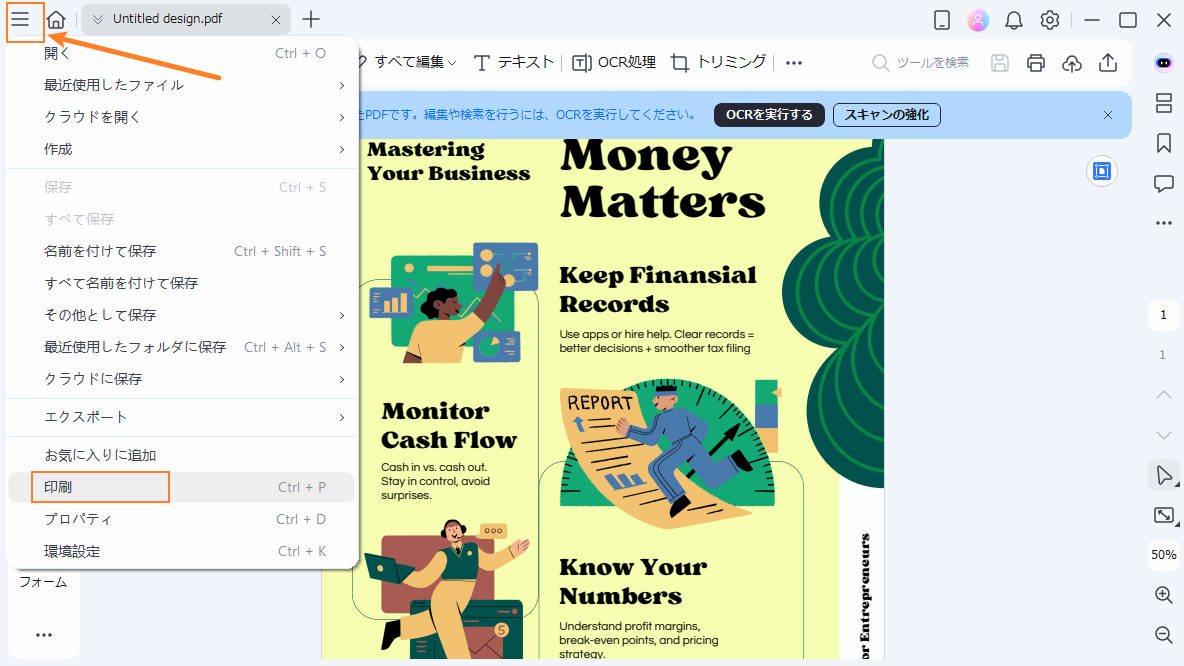Click the OCRを実行する button in the banner
Image resolution: width=1184 pixels, height=666 pixels.
[769, 114]
